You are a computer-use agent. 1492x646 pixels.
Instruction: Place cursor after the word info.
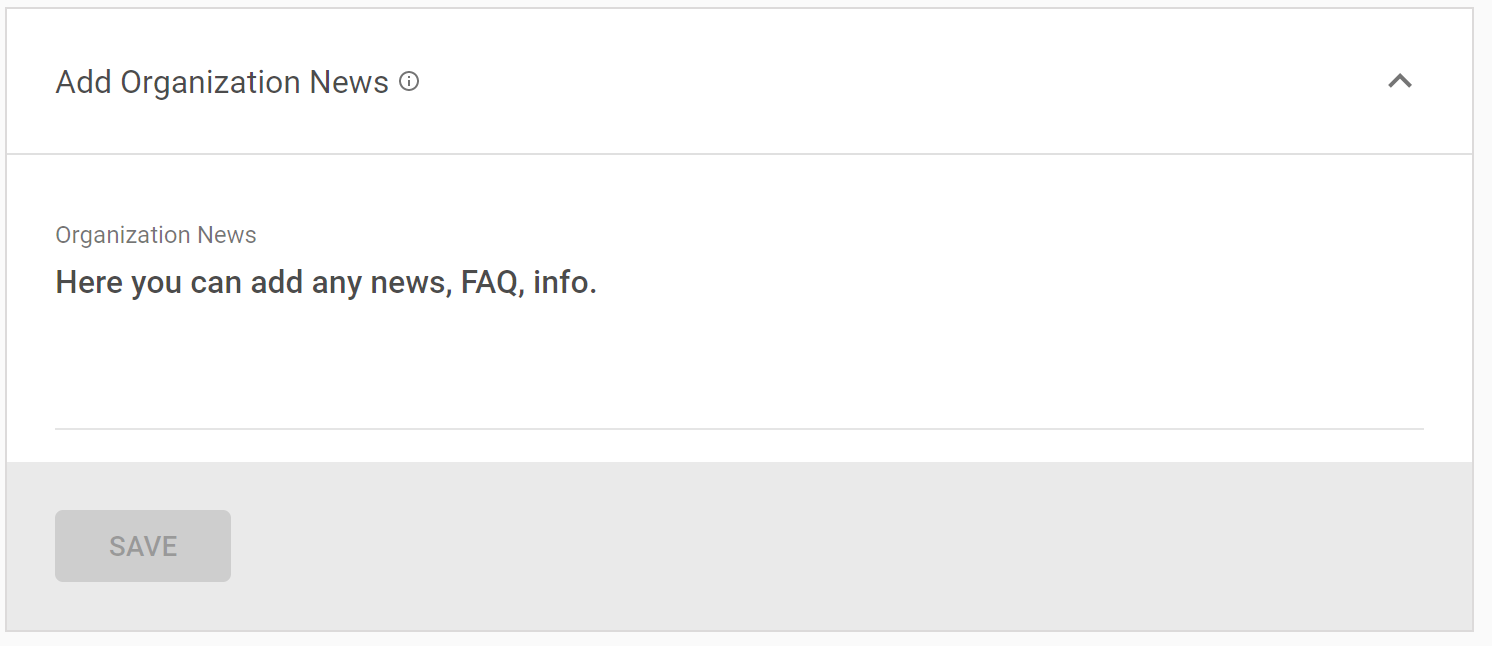(598, 283)
